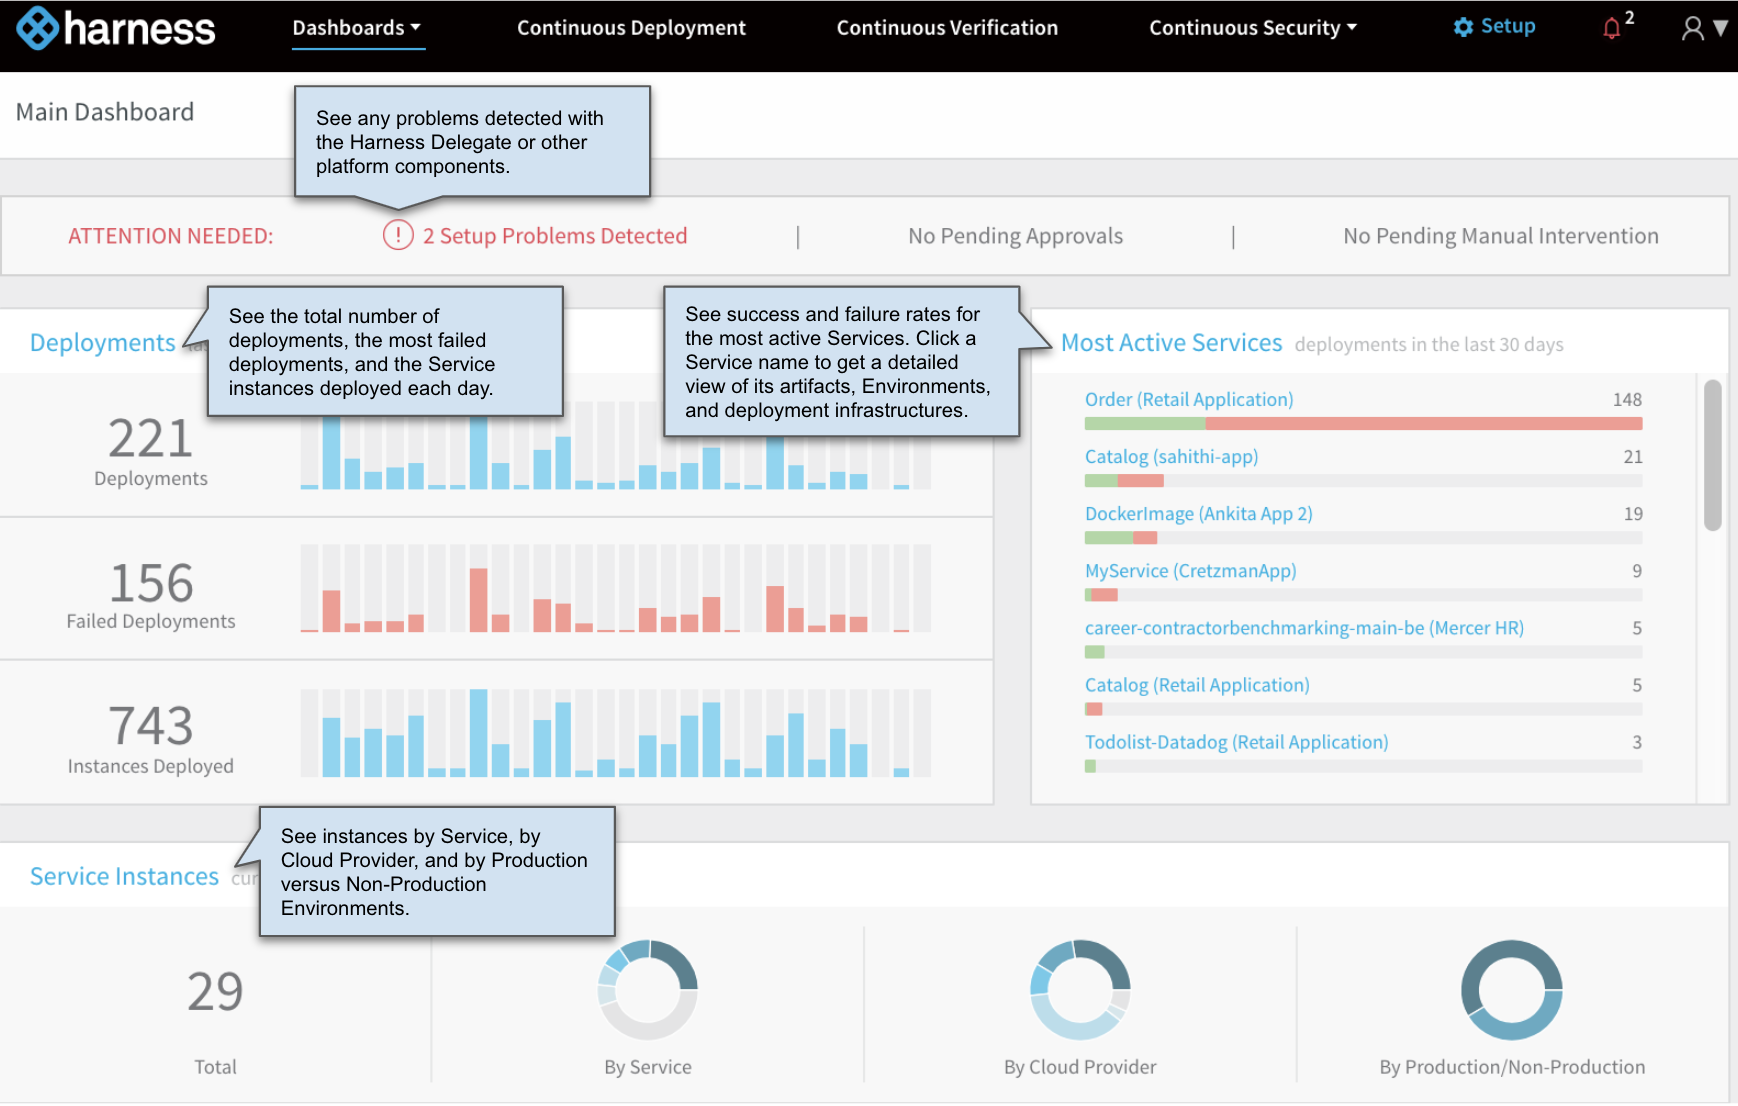Open the user profile icon

1692,28
